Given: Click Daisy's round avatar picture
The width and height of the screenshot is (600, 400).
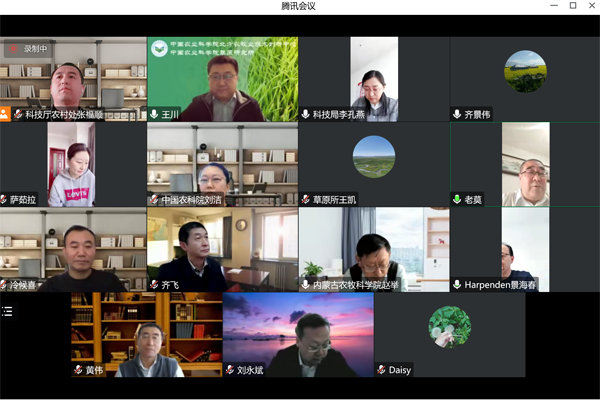Looking at the screenshot, I should coord(450,327).
